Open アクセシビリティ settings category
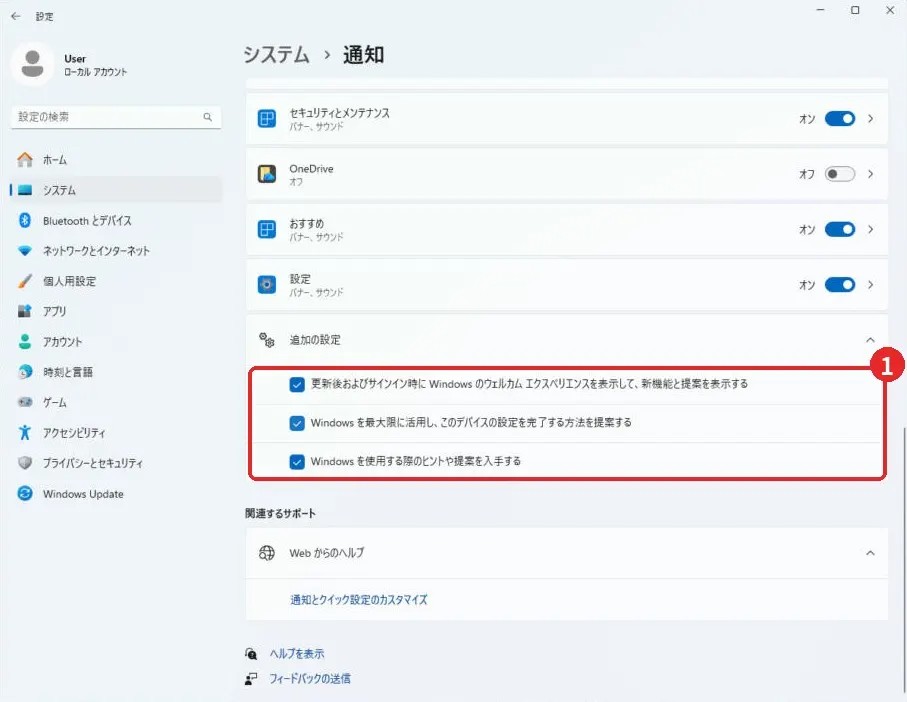 (116, 432)
